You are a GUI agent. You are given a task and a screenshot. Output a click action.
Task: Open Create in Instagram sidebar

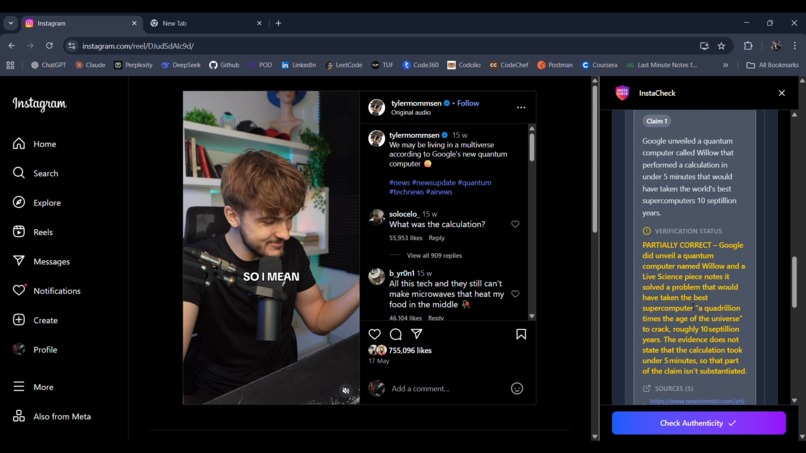click(35, 320)
